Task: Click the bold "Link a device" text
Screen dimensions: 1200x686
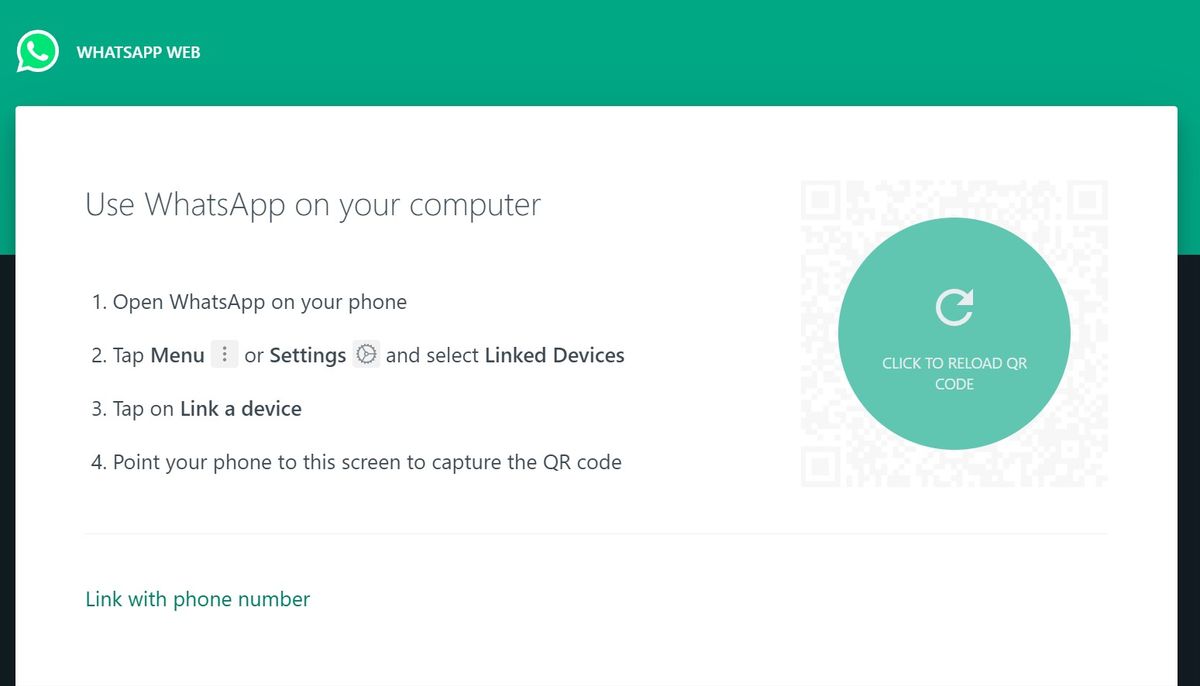Action: 241,409
